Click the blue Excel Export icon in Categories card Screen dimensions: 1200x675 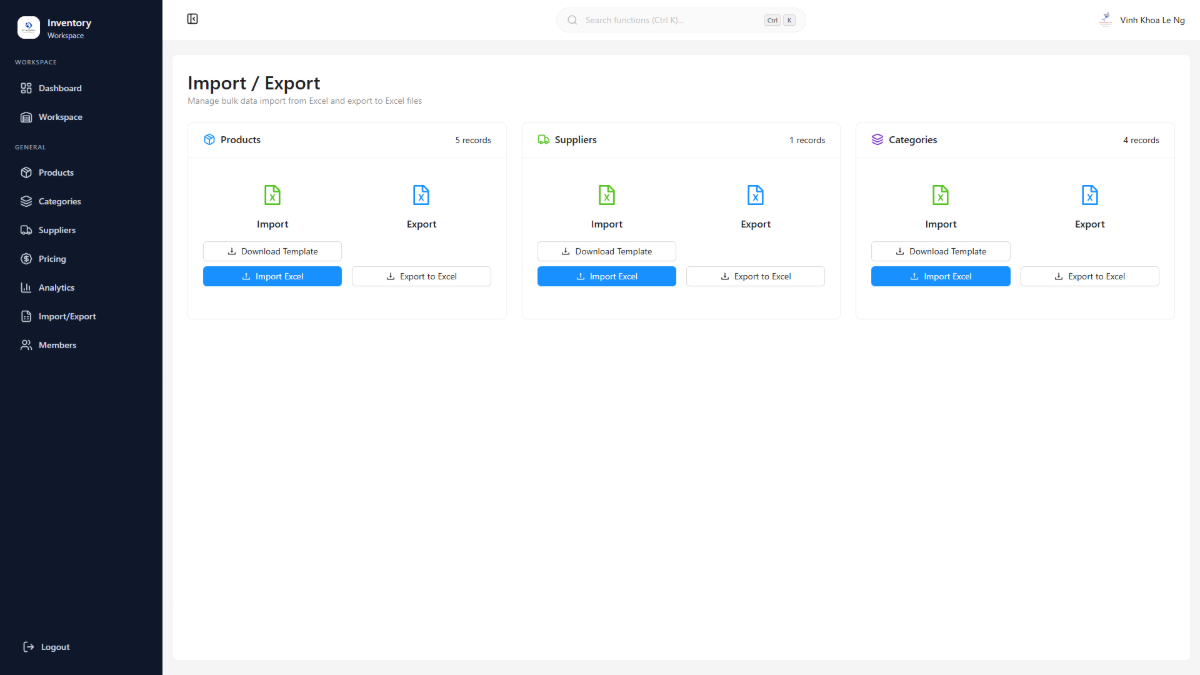coord(1089,195)
